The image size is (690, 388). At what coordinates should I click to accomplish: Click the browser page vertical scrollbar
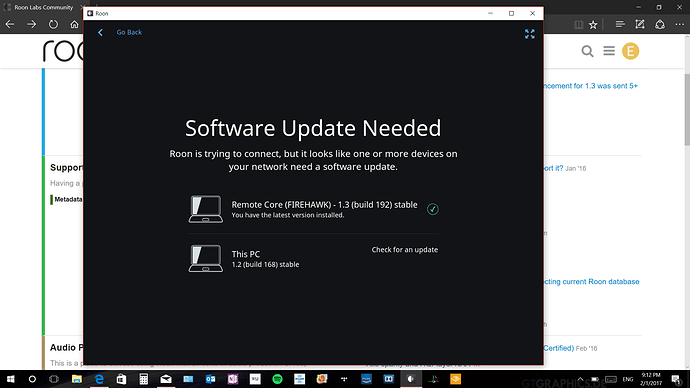coord(687,110)
